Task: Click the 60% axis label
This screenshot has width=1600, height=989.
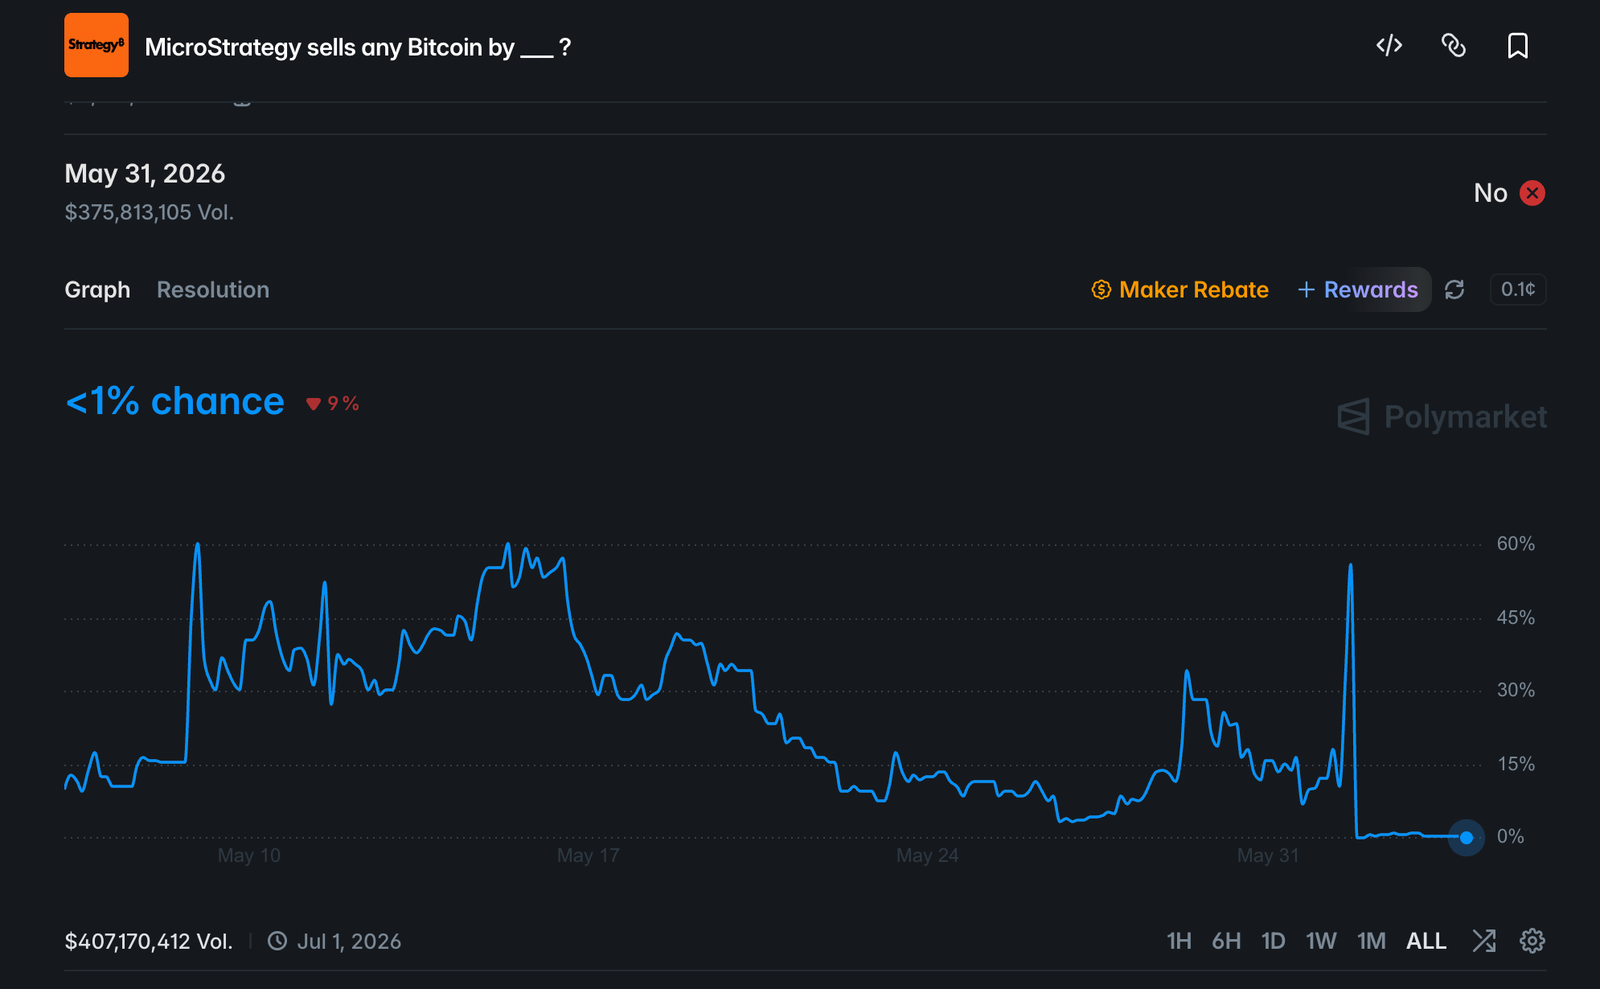Action: tap(1515, 544)
